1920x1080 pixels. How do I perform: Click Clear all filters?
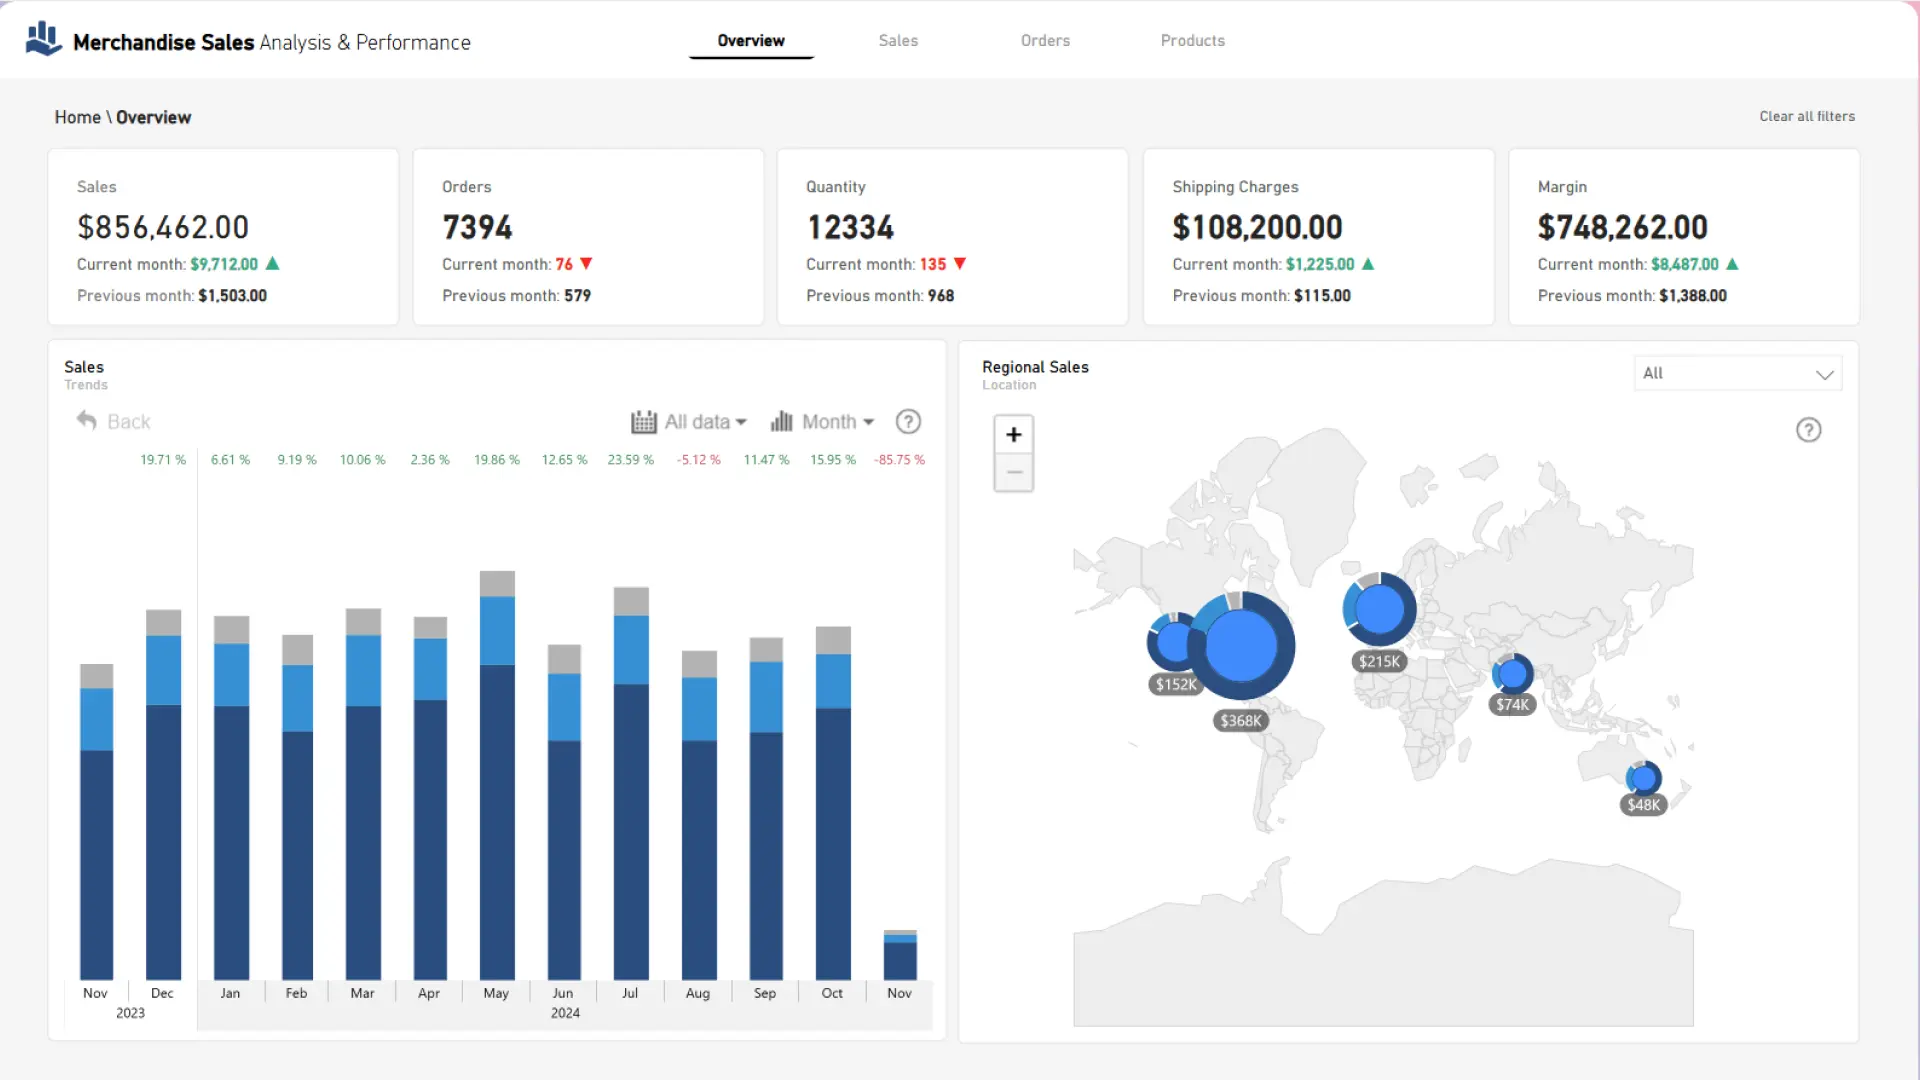1807,117
